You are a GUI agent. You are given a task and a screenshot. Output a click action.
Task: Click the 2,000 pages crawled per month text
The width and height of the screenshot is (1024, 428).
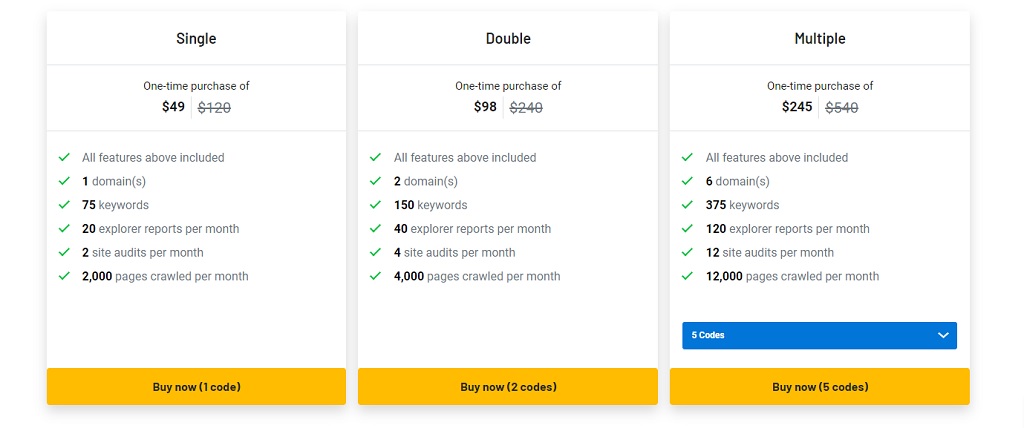[165, 276]
